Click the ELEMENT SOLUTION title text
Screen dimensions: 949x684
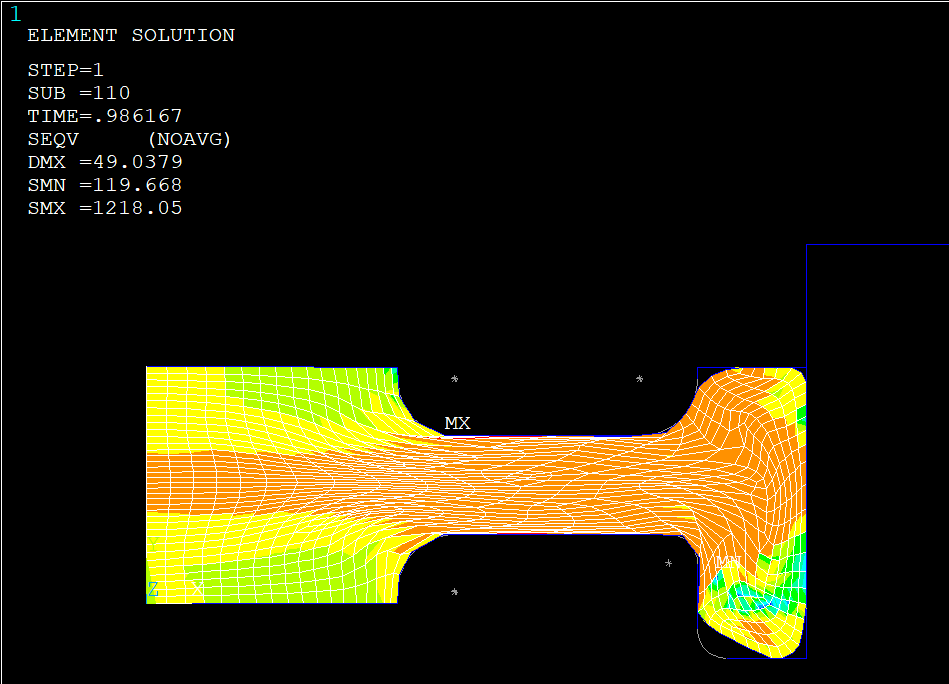131,36
